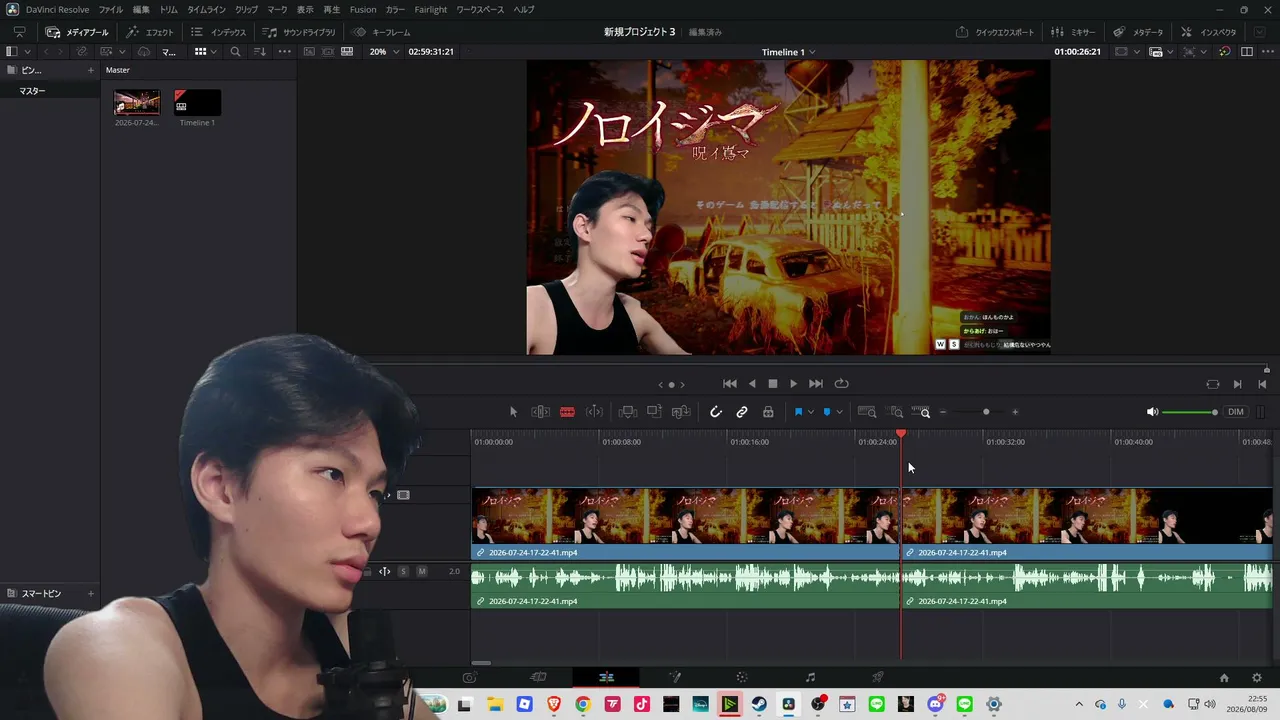The height and width of the screenshot is (720, 1280).
Task: Add a new bin with plus icon
Action: point(90,70)
